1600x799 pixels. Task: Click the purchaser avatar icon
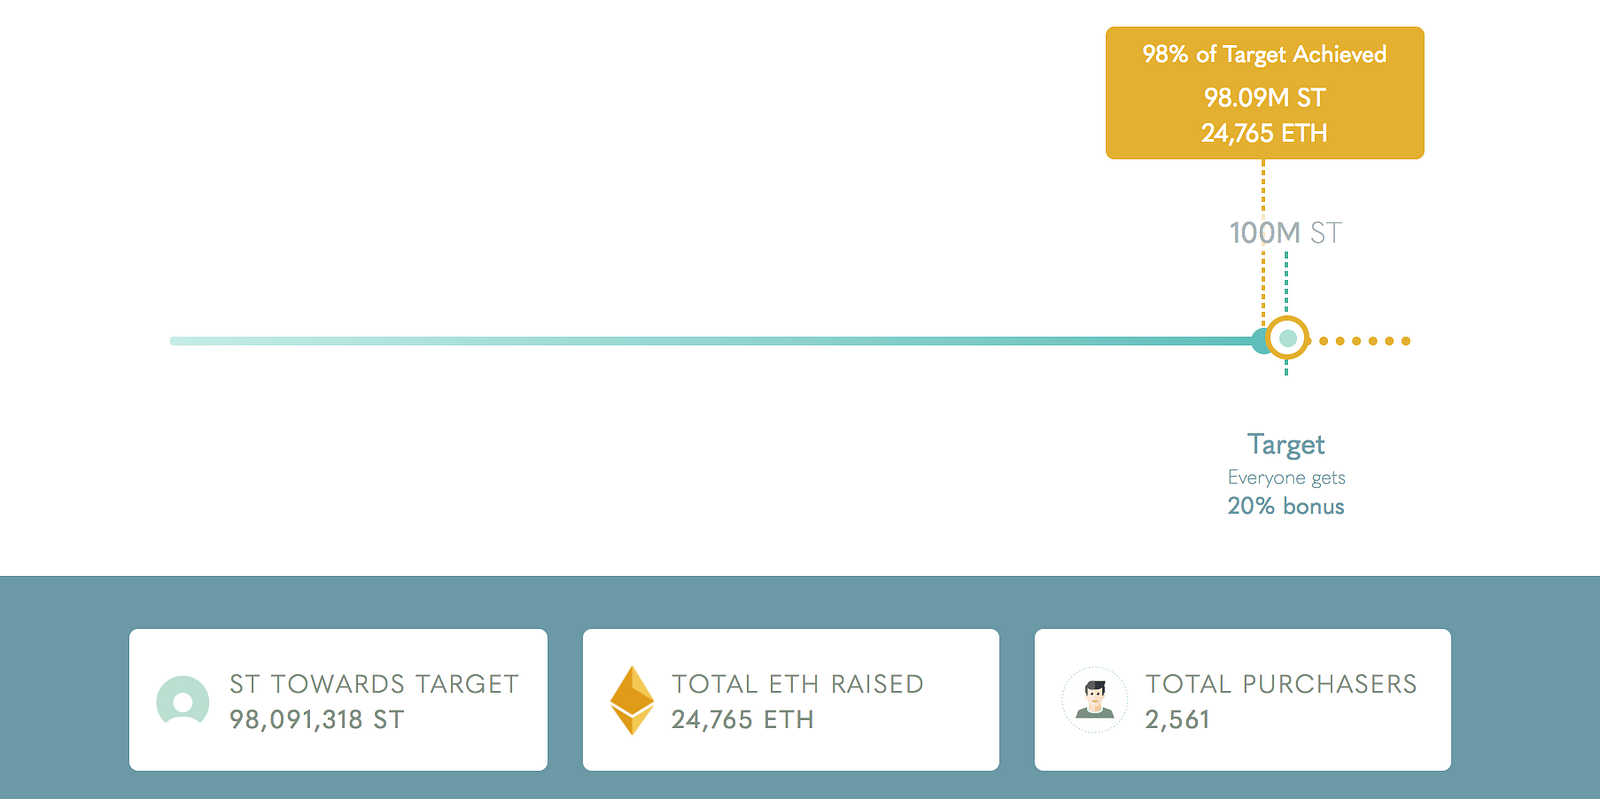tap(1095, 700)
